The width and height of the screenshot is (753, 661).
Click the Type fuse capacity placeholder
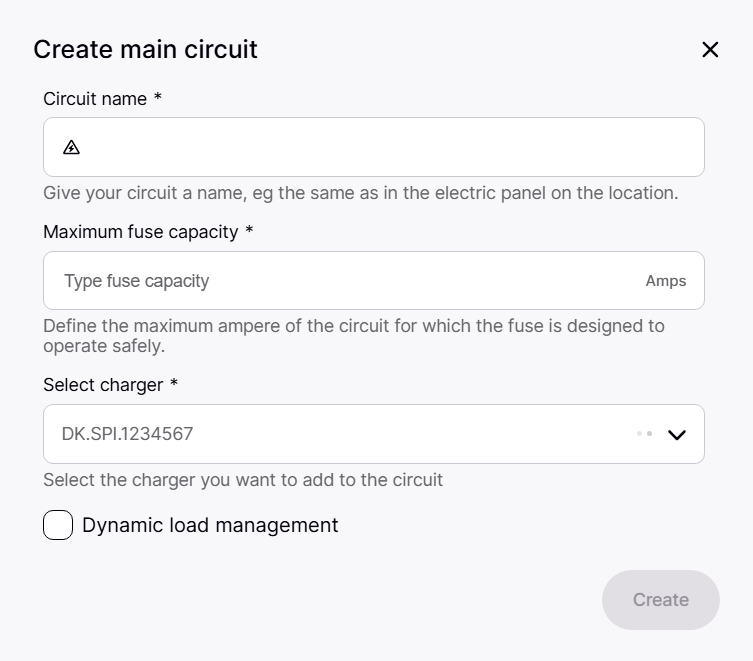click(x=137, y=281)
